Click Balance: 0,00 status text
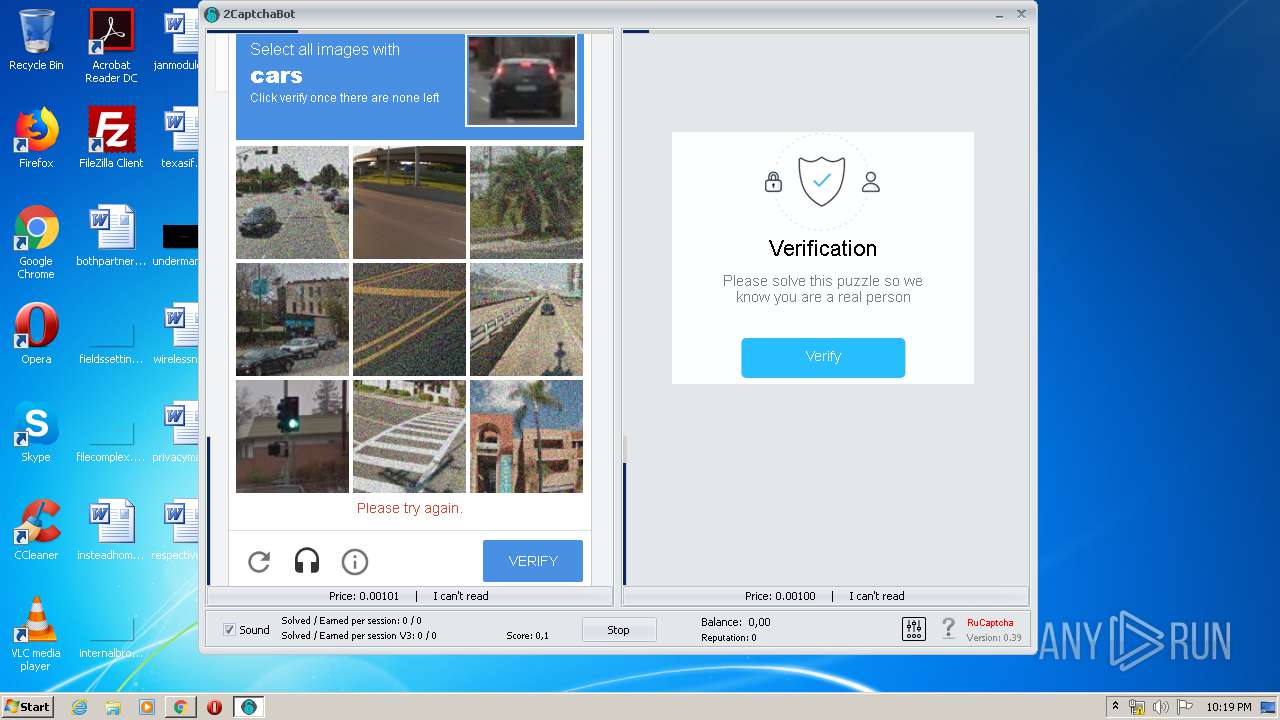The width and height of the screenshot is (1280, 720). (x=736, y=622)
